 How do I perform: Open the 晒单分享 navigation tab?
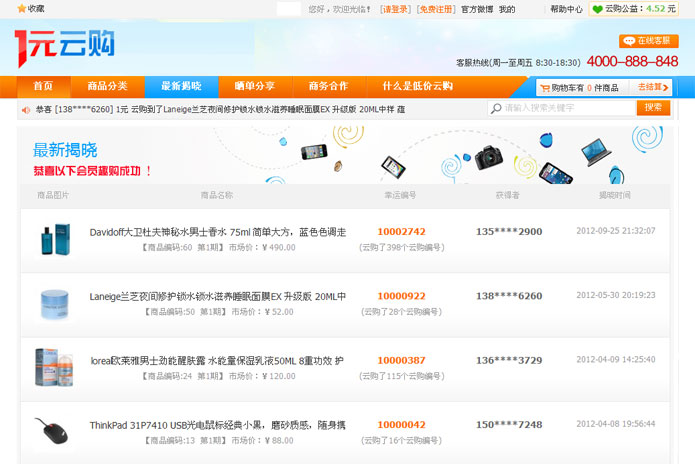pyautogui.click(x=255, y=86)
